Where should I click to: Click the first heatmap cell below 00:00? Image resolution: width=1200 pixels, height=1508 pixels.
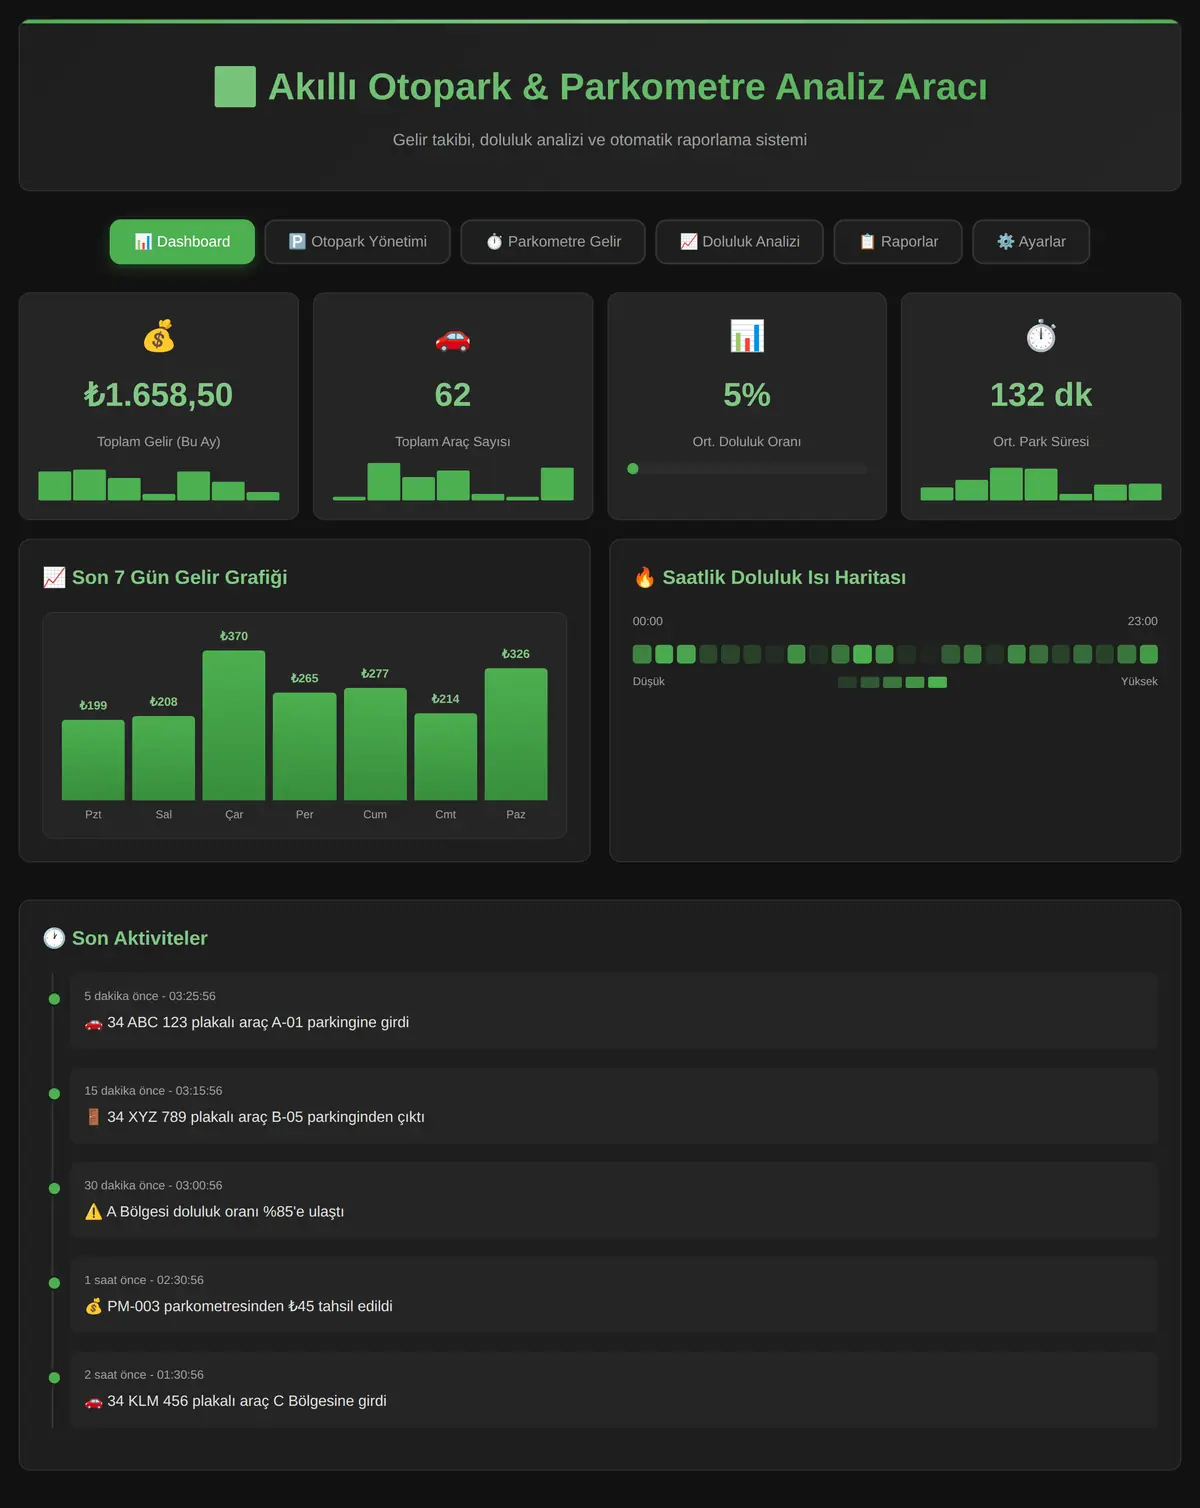click(642, 654)
